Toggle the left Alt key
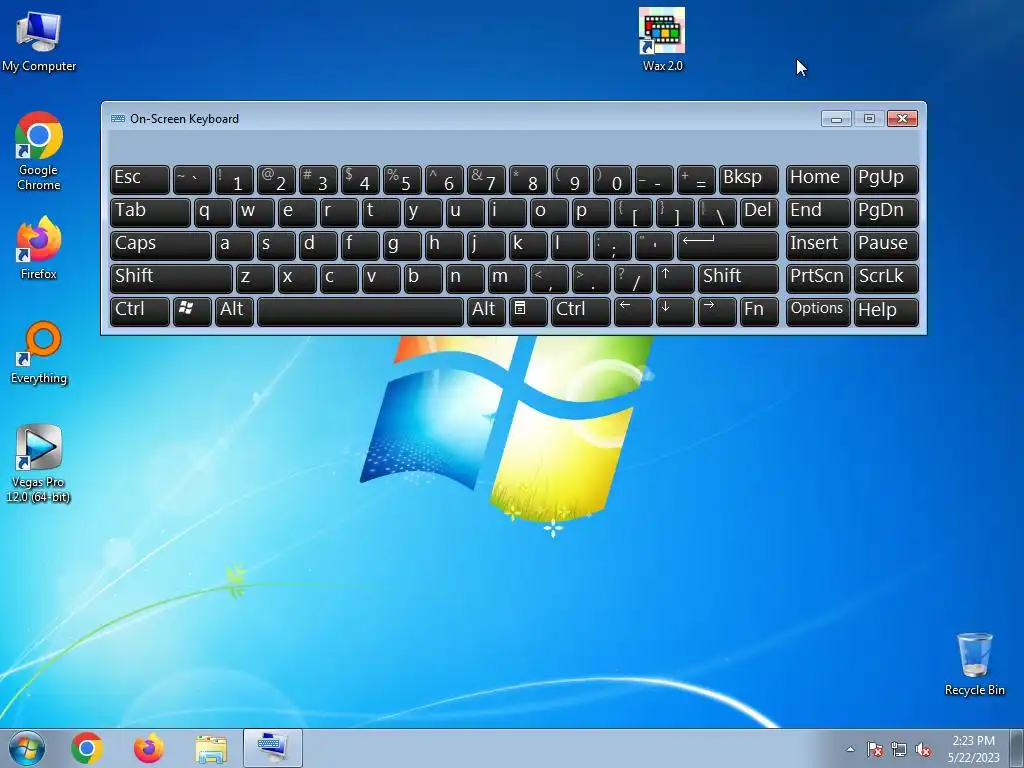 tap(234, 312)
